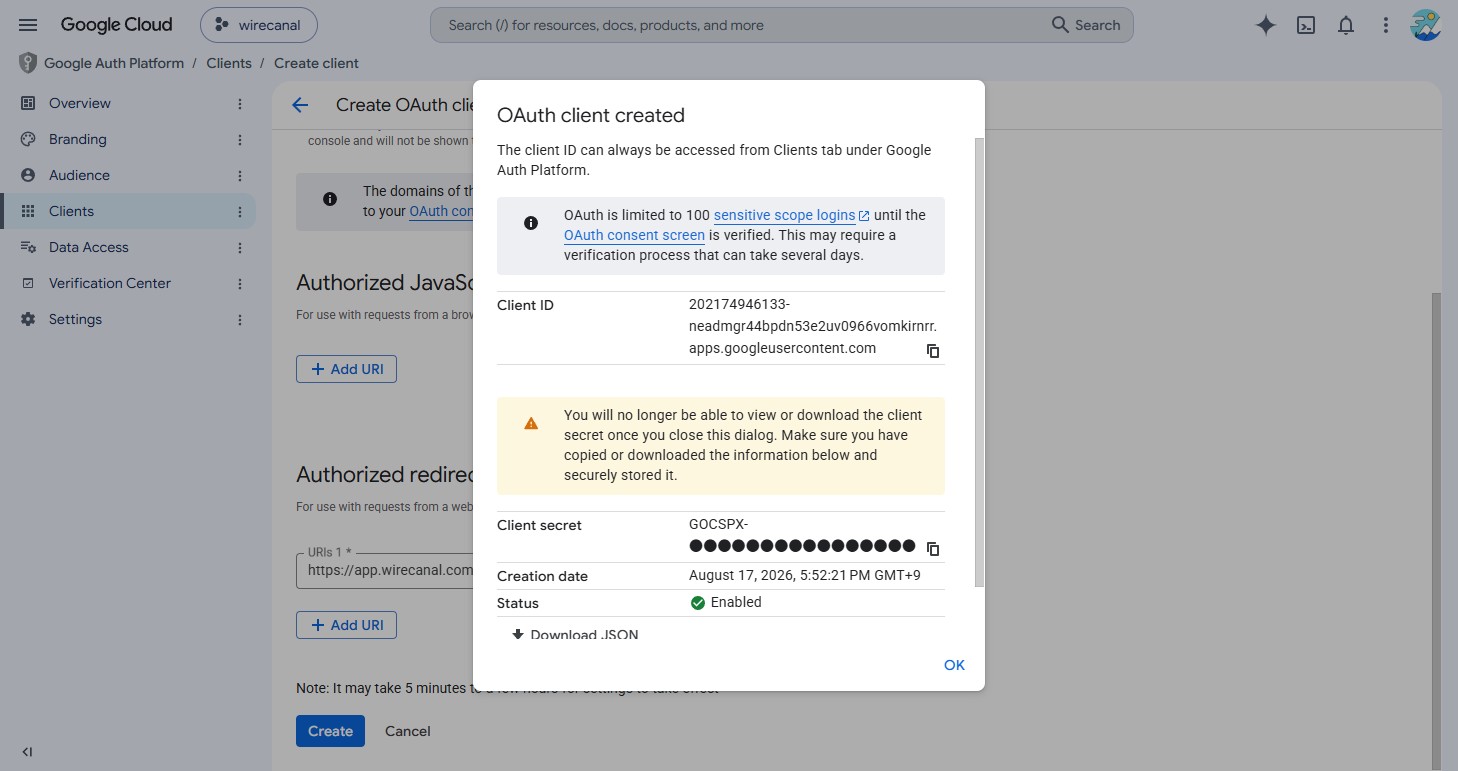Go to the Branding page
Image resolution: width=1458 pixels, height=771 pixels.
pos(78,139)
